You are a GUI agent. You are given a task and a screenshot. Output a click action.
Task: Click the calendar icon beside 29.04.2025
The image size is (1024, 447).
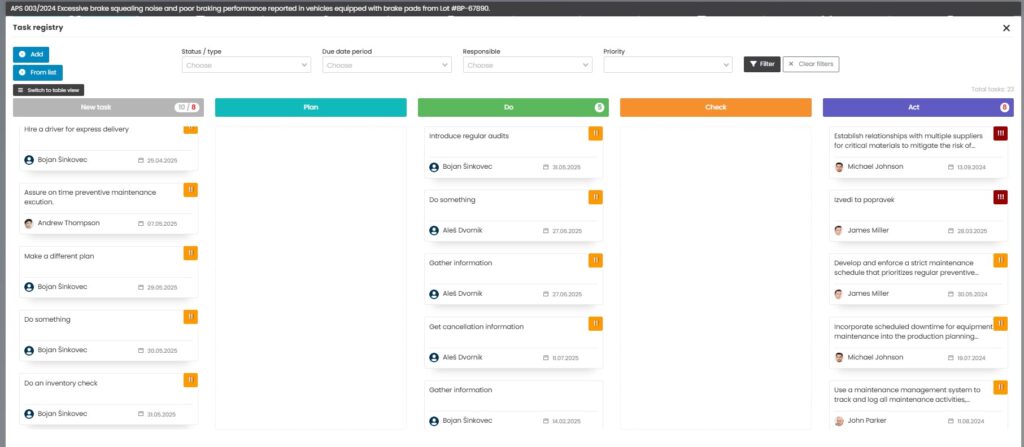pos(140,160)
